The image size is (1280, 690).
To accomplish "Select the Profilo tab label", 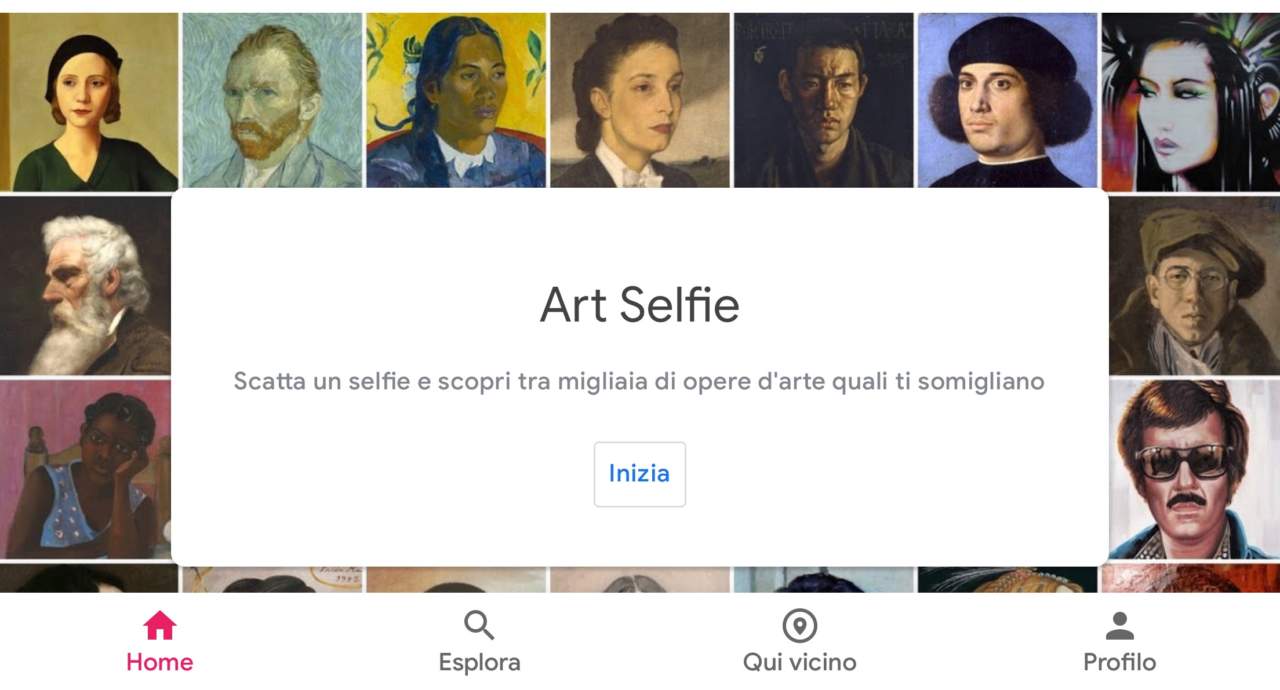I will [x=1119, y=662].
